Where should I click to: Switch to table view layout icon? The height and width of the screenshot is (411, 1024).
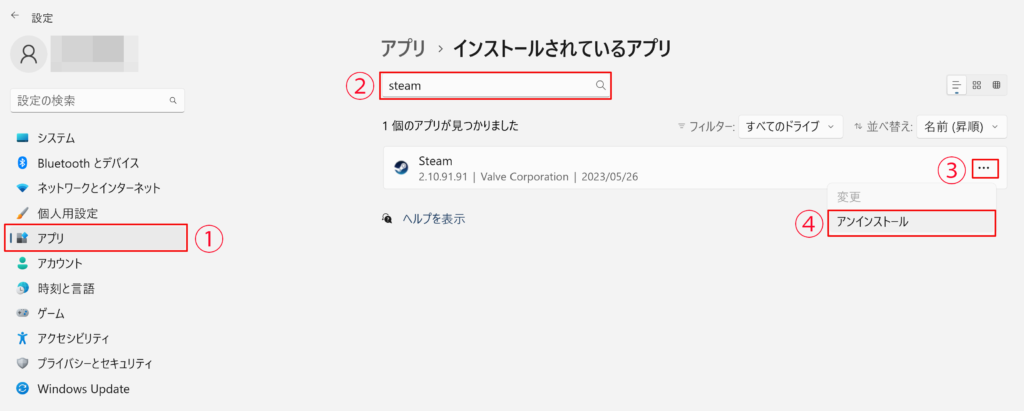click(x=996, y=86)
